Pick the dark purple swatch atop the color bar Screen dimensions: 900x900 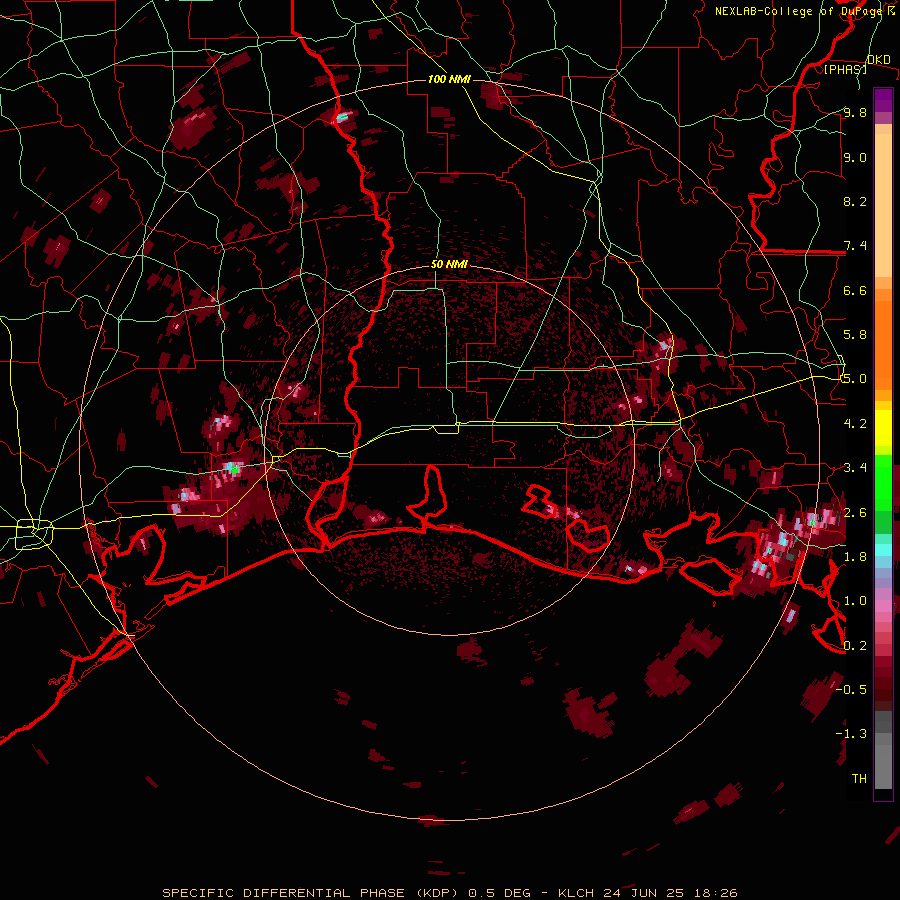tap(883, 100)
